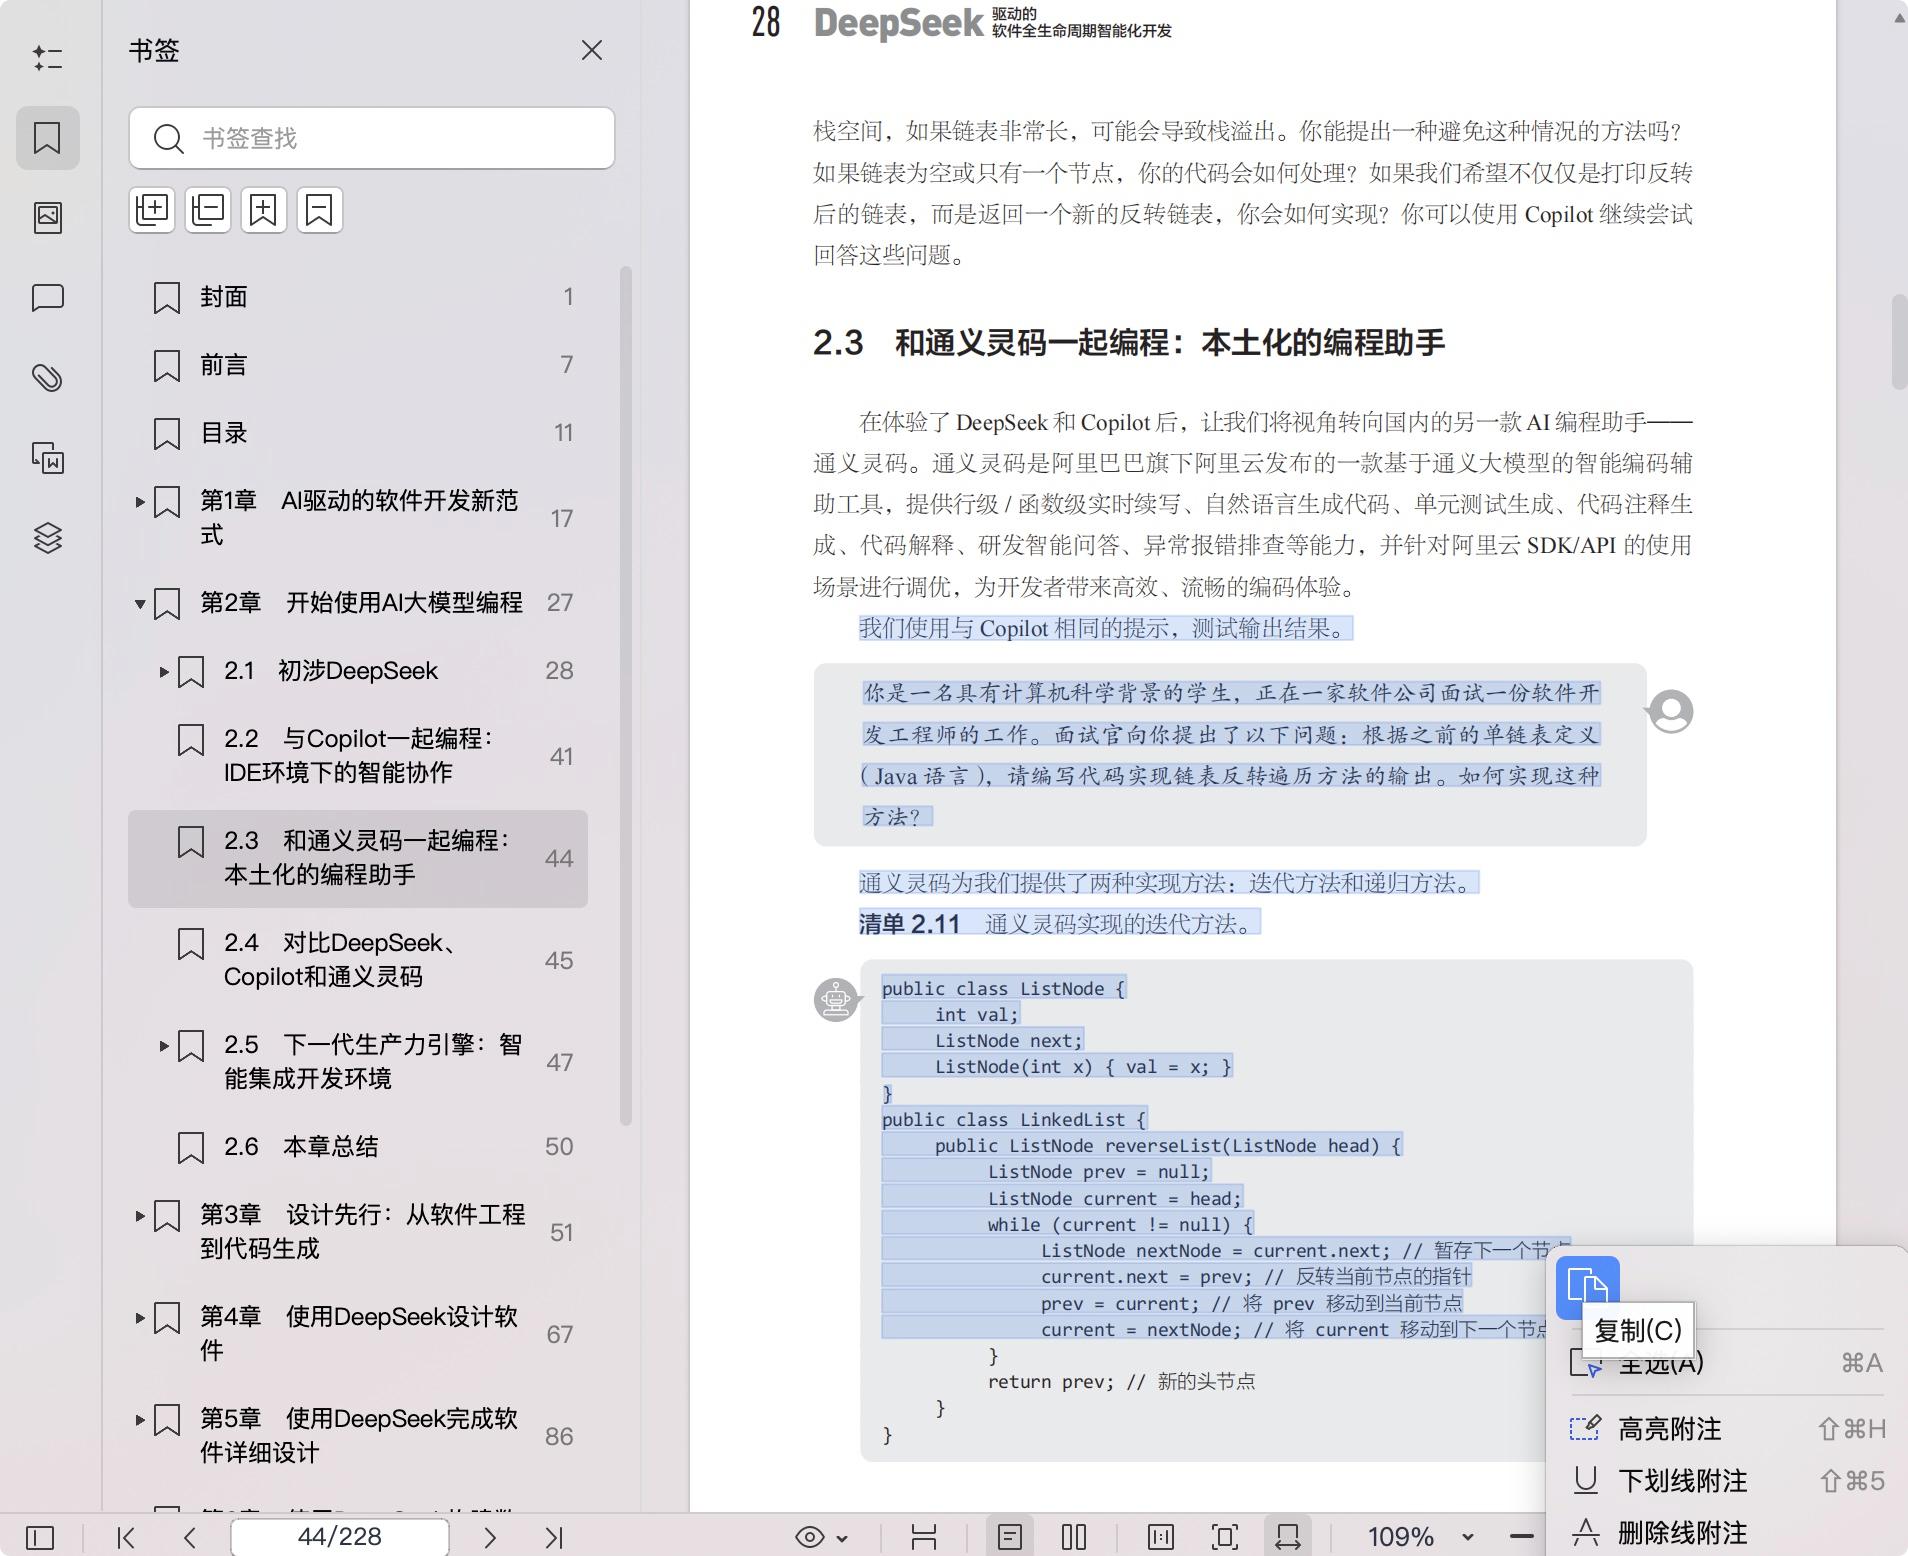Jump to the last page
The width and height of the screenshot is (1908, 1556).
pos(554,1537)
